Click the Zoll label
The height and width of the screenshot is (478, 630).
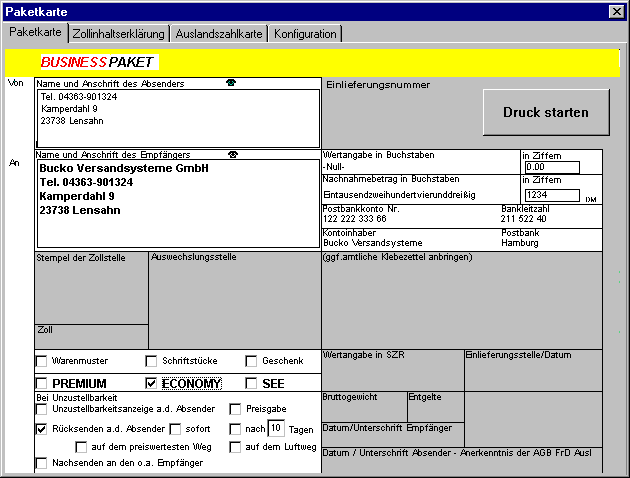[x=45, y=330]
